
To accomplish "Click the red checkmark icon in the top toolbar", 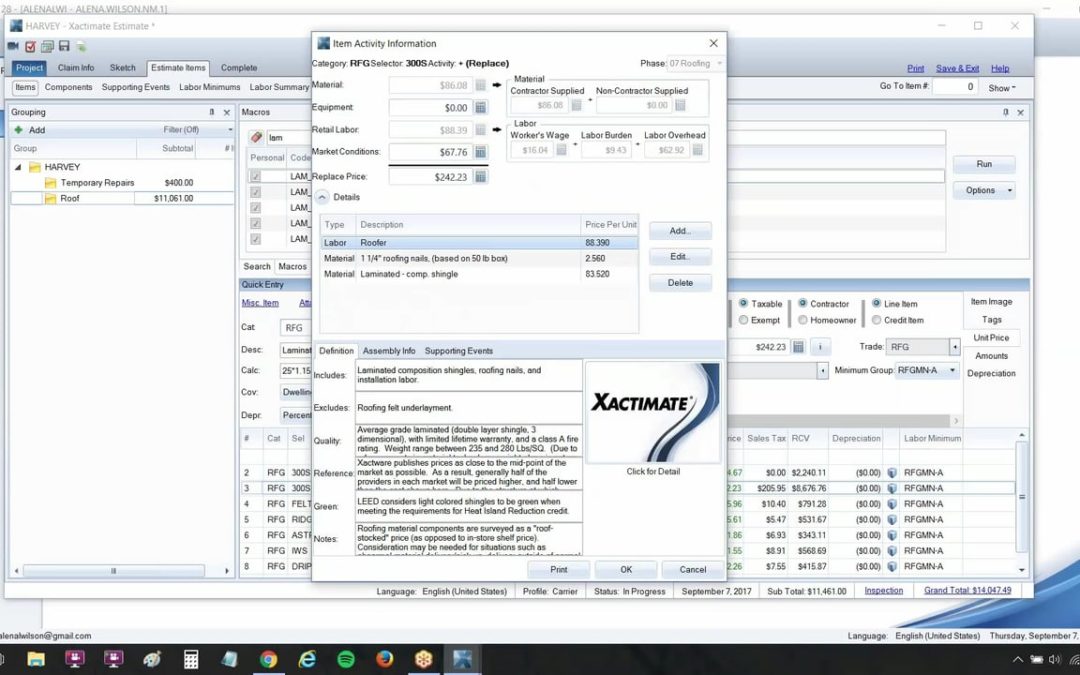I will (30, 47).
